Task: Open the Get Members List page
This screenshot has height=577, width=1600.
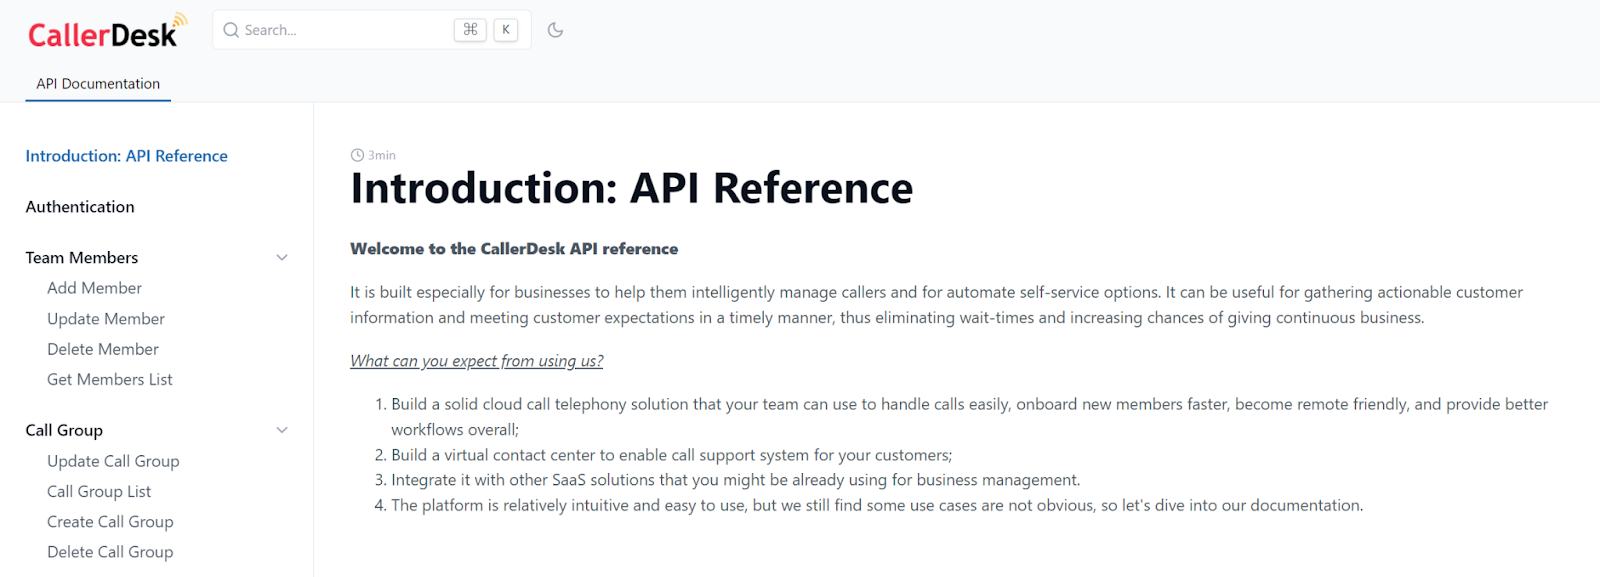Action: point(110,380)
